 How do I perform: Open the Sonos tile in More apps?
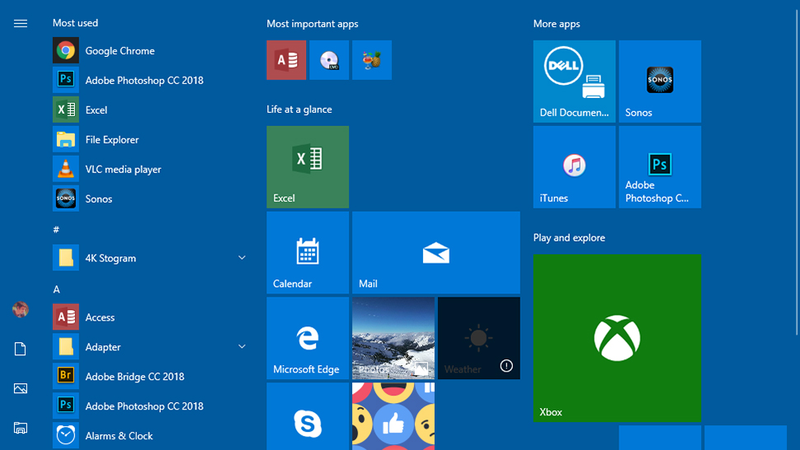(660, 81)
